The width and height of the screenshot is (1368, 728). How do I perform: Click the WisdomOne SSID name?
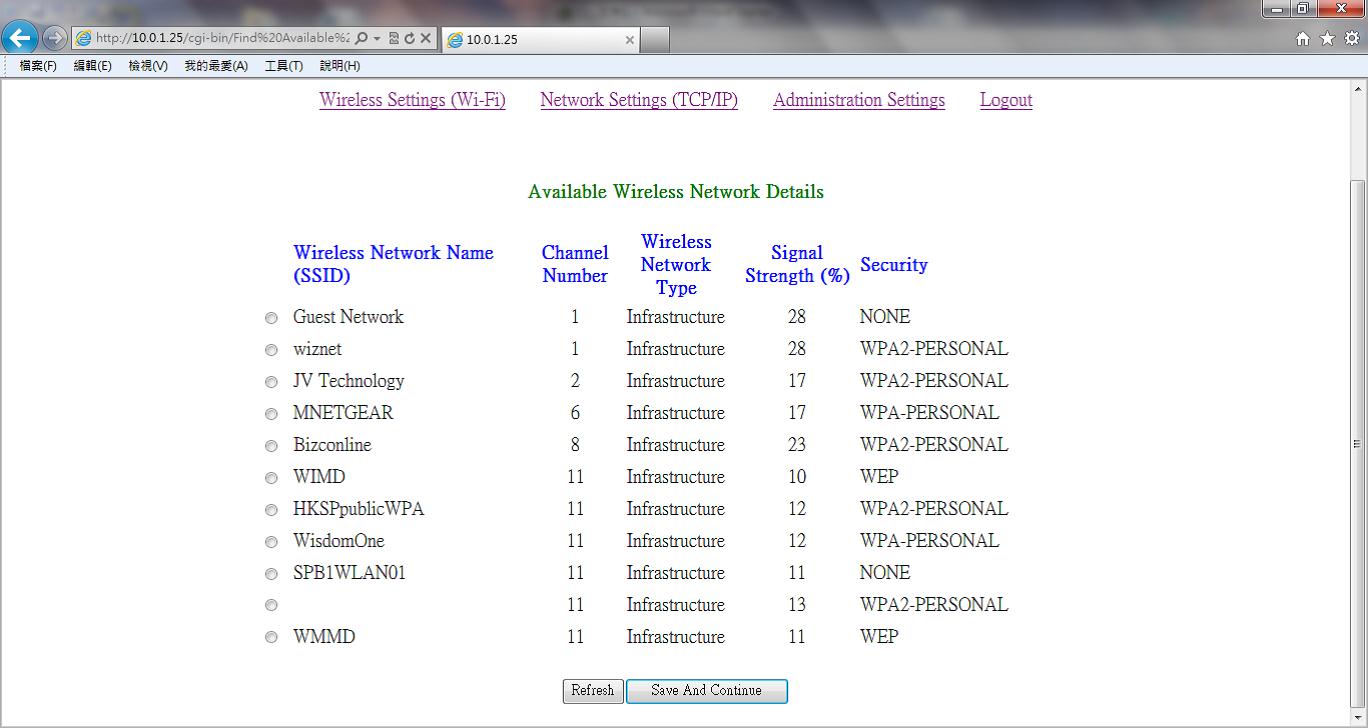tap(339, 541)
